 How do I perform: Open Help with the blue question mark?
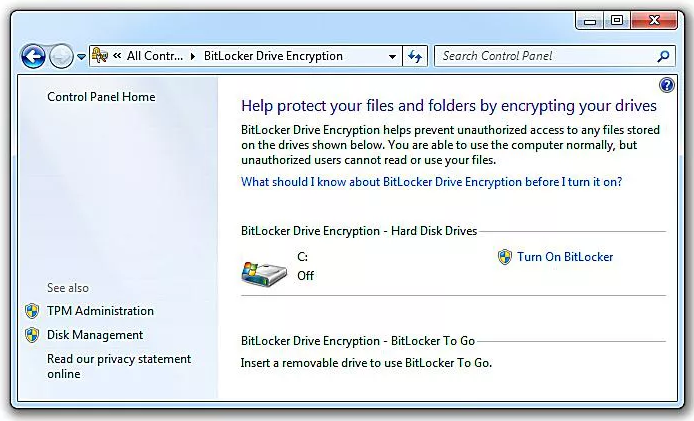click(667, 85)
